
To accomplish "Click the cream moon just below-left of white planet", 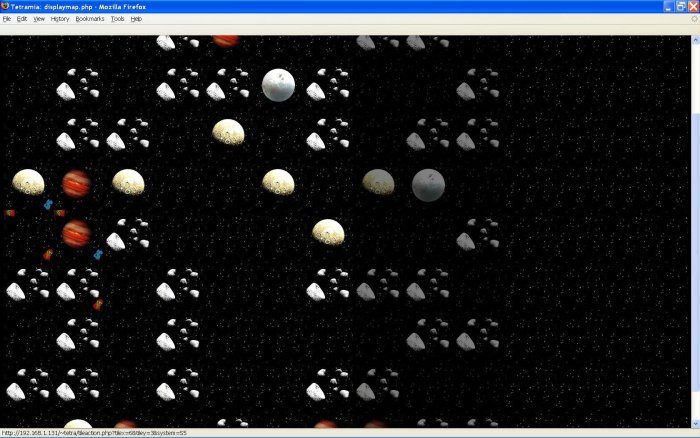I will point(228,132).
